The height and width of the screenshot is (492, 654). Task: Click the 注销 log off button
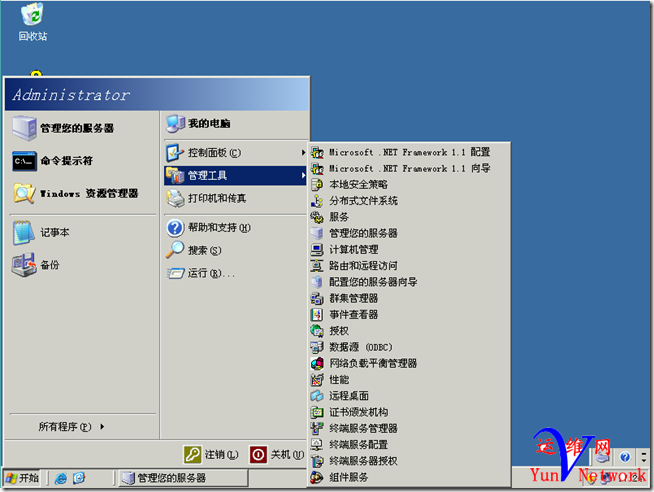[211, 454]
